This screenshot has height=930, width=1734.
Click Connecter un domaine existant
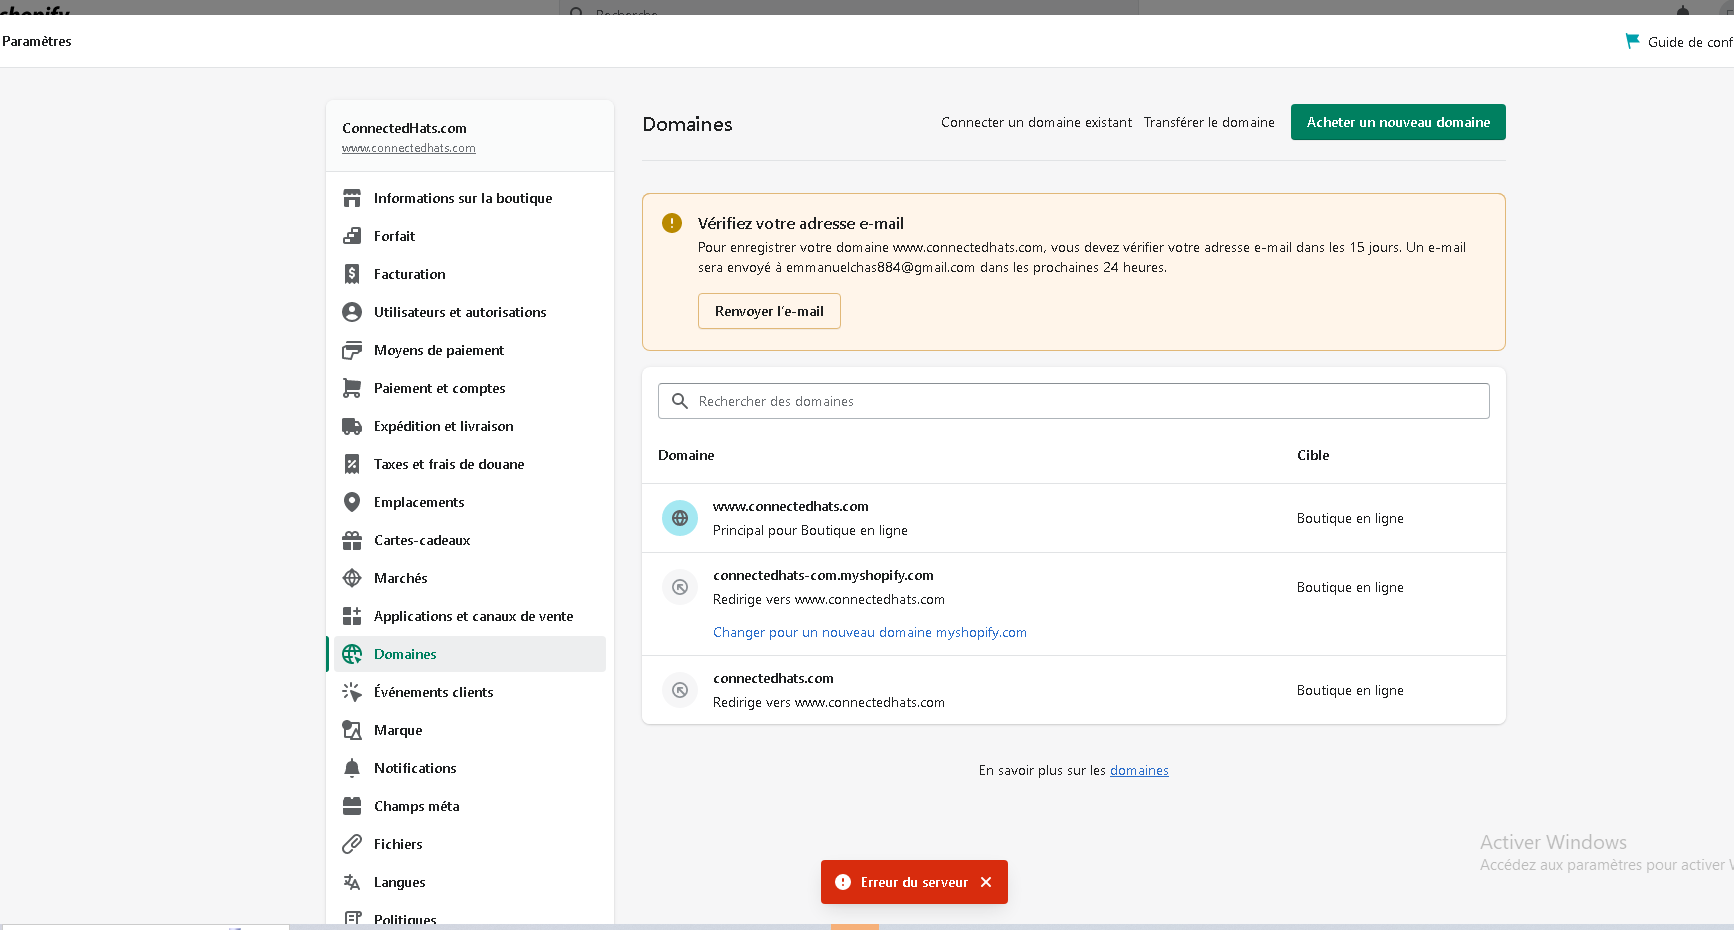point(1036,122)
